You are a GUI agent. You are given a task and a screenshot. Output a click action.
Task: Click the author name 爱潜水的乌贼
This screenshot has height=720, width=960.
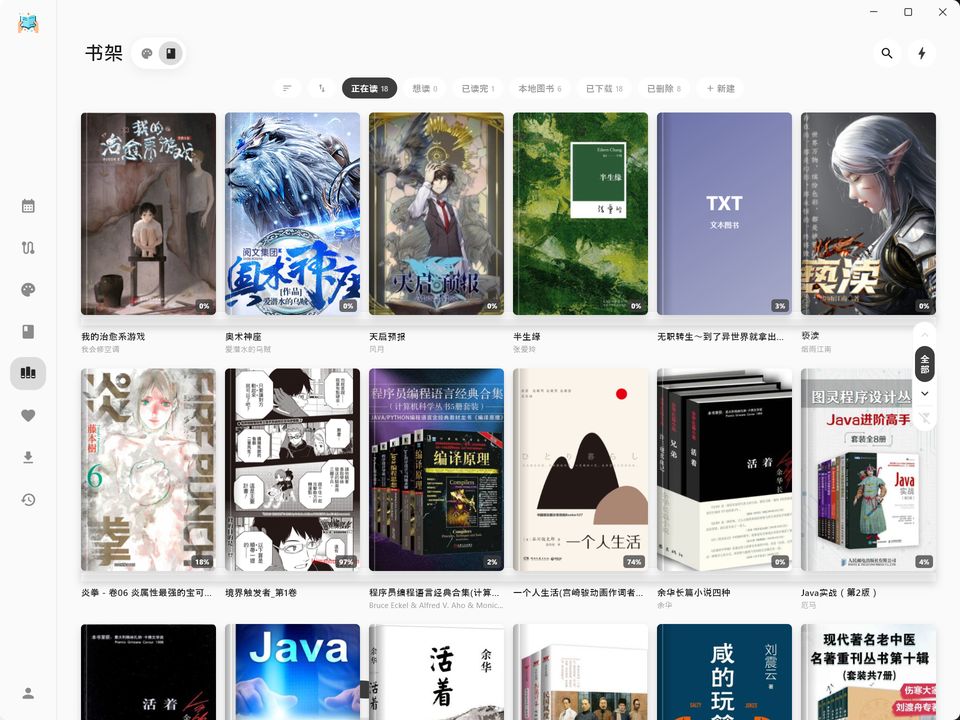(x=248, y=349)
